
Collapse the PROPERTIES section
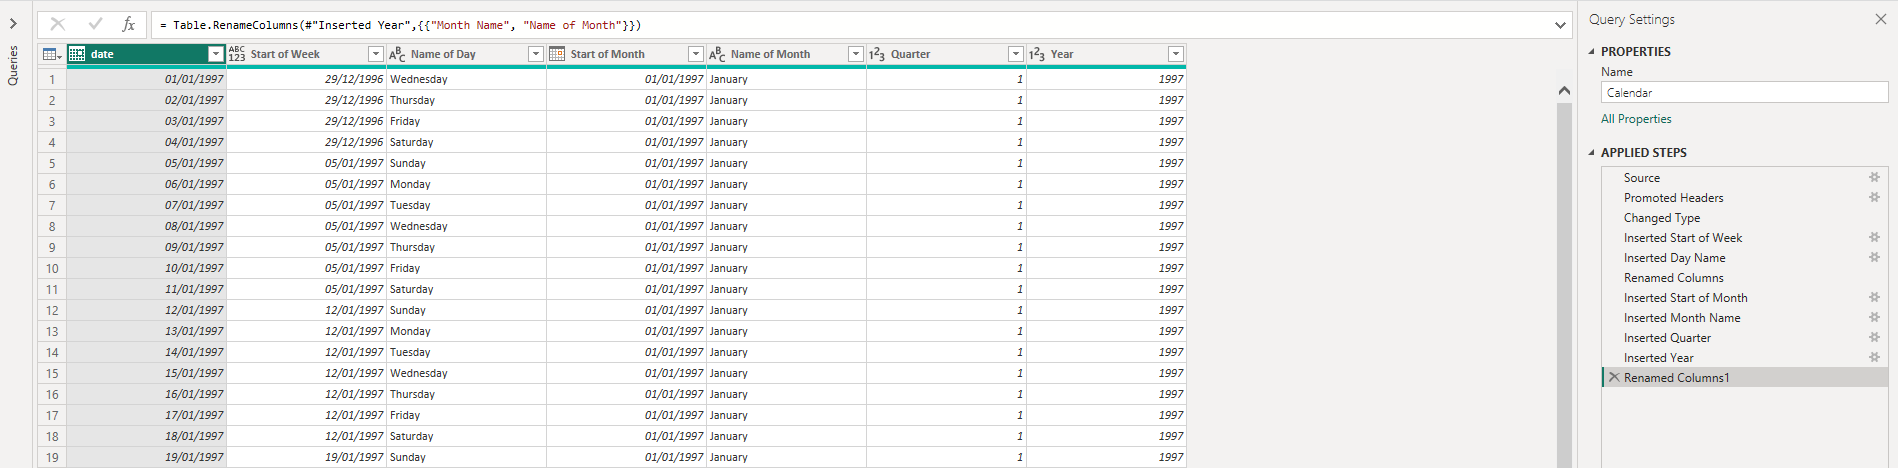(1592, 51)
